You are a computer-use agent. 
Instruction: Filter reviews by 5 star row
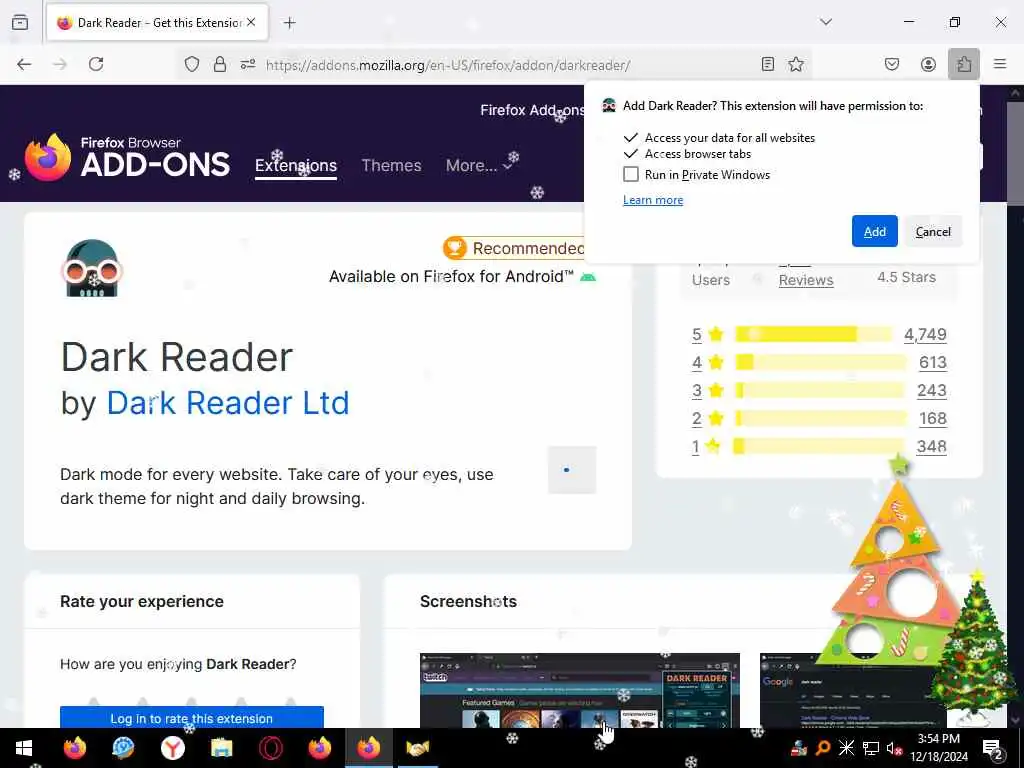coord(820,334)
